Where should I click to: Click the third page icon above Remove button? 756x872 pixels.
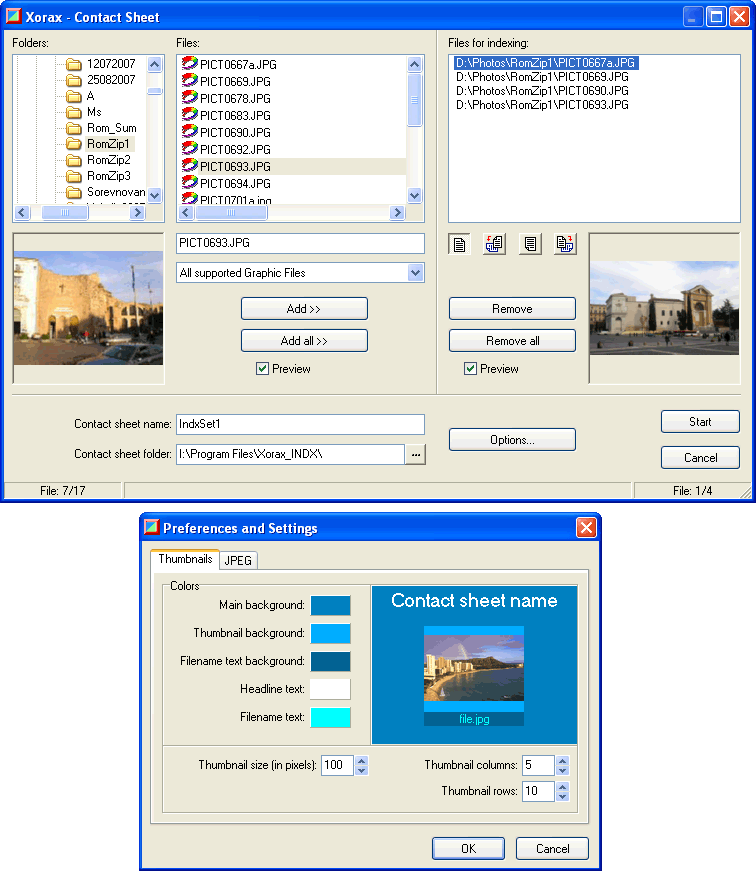point(530,245)
